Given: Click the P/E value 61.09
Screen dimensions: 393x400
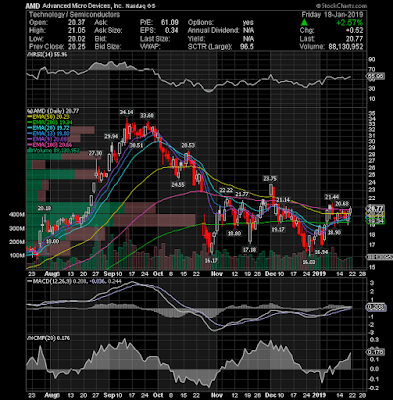Looking at the screenshot, I should [x=170, y=22].
